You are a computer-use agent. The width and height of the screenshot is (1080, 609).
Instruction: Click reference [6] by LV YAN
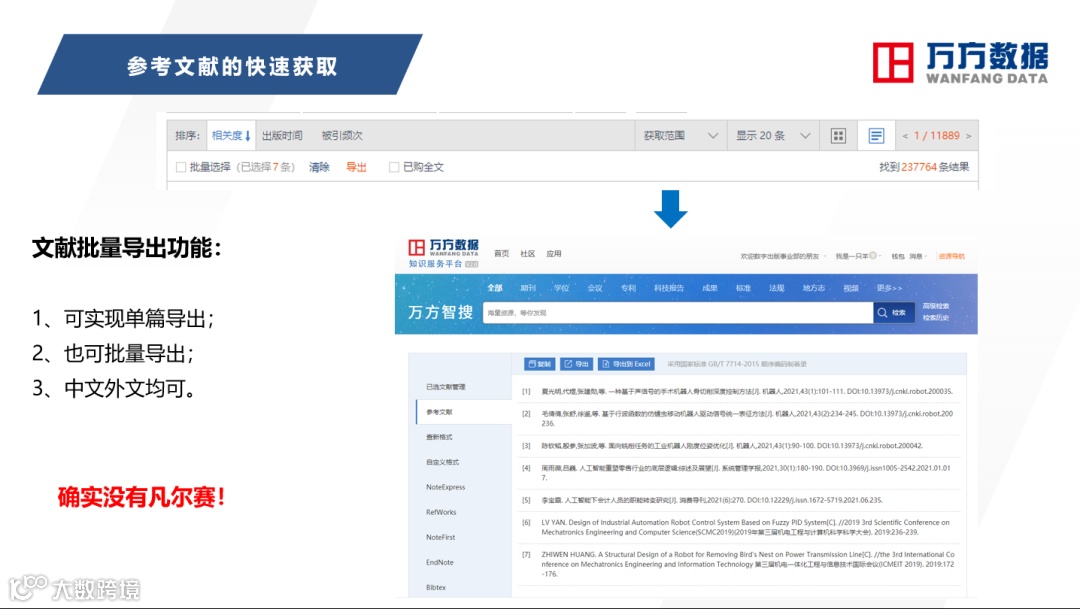coord(745,527)
